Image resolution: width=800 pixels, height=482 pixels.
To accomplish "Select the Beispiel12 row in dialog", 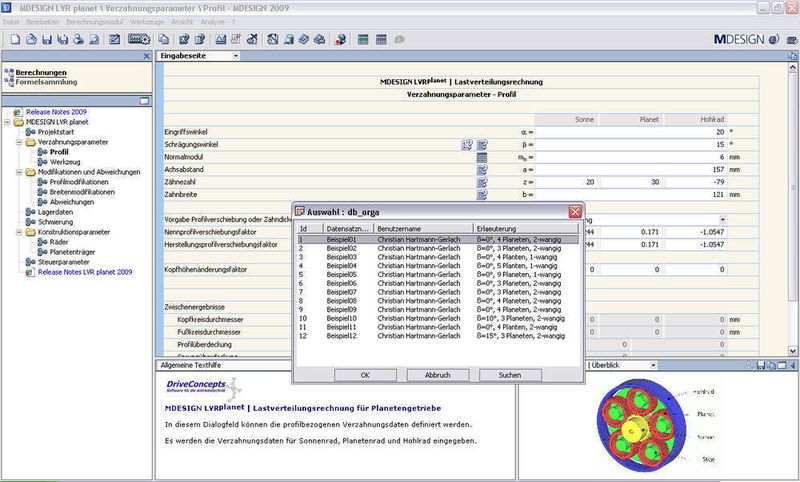I will click(x=438, y=336).
